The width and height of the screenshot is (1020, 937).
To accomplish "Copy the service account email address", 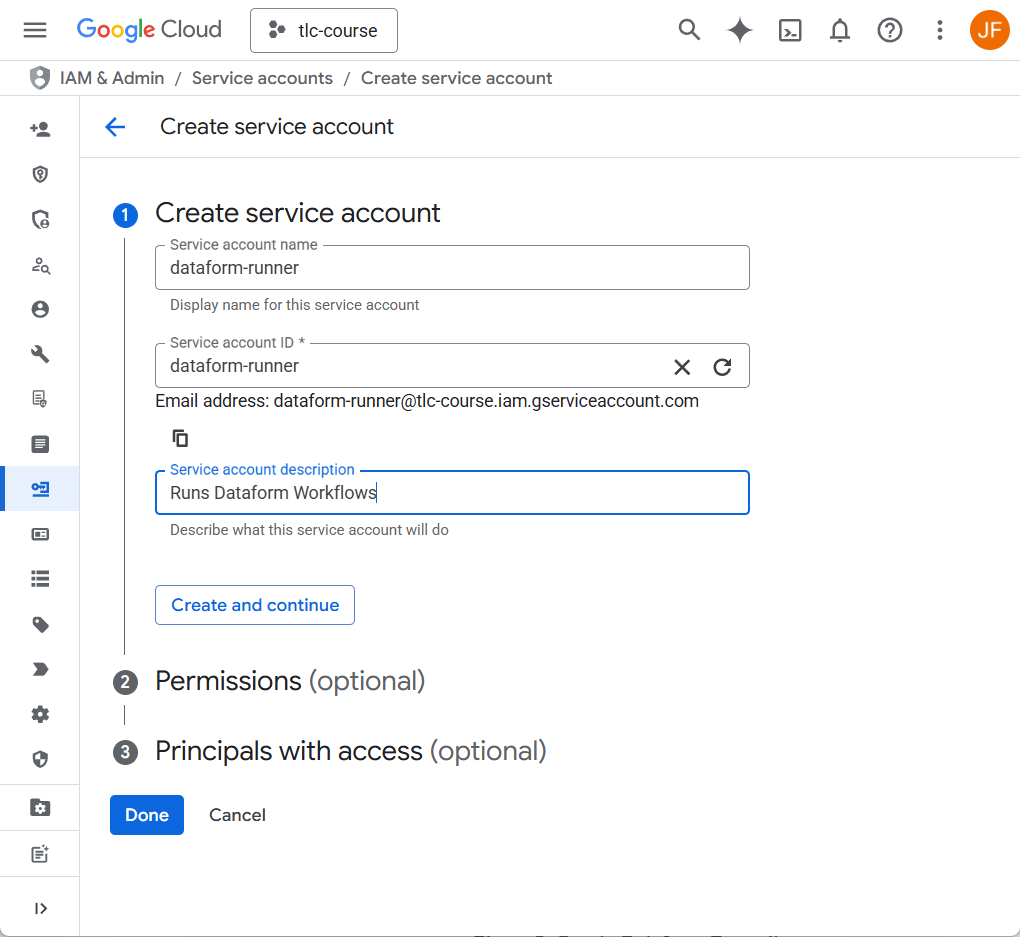I will click(180, 438).
